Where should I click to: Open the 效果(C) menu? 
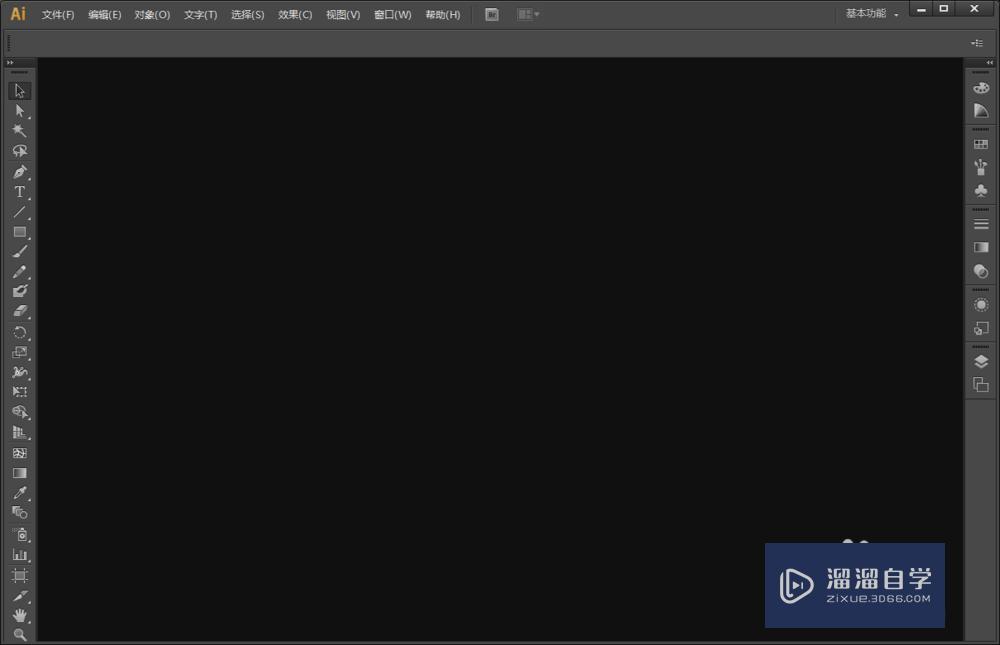point(295,15)
